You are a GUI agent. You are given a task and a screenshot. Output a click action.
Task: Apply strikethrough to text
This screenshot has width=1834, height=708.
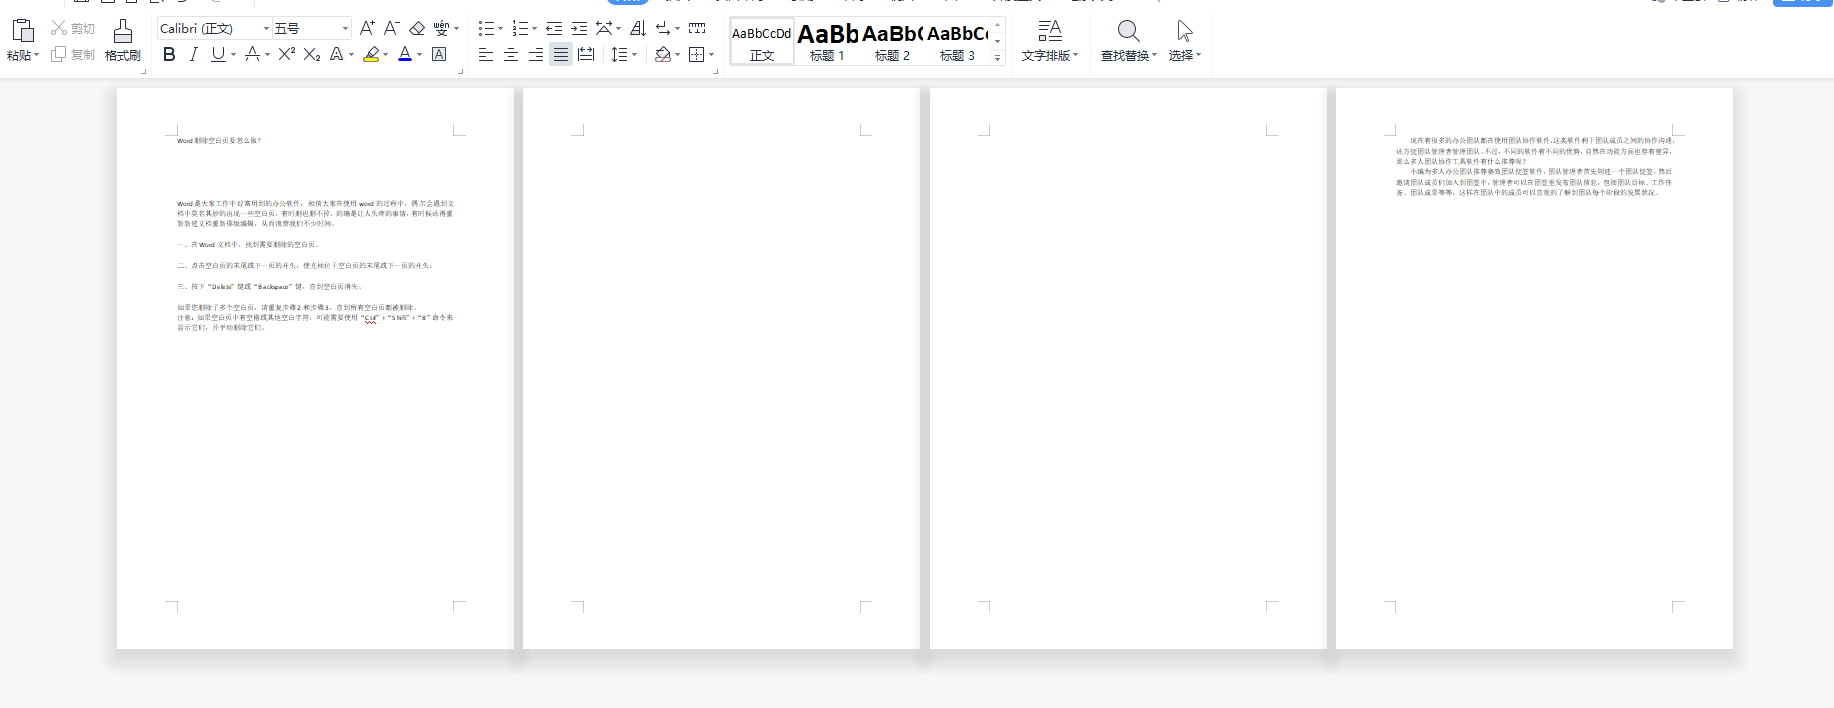point(253,55)
